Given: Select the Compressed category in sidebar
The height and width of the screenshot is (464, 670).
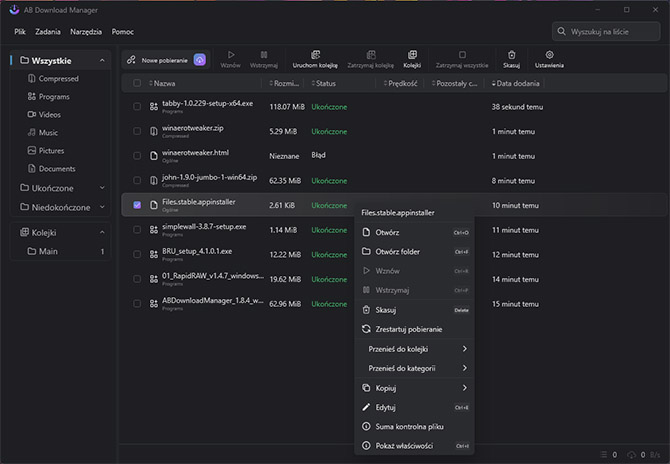Looking at the screenshot, I should click(x=58, y=79).
